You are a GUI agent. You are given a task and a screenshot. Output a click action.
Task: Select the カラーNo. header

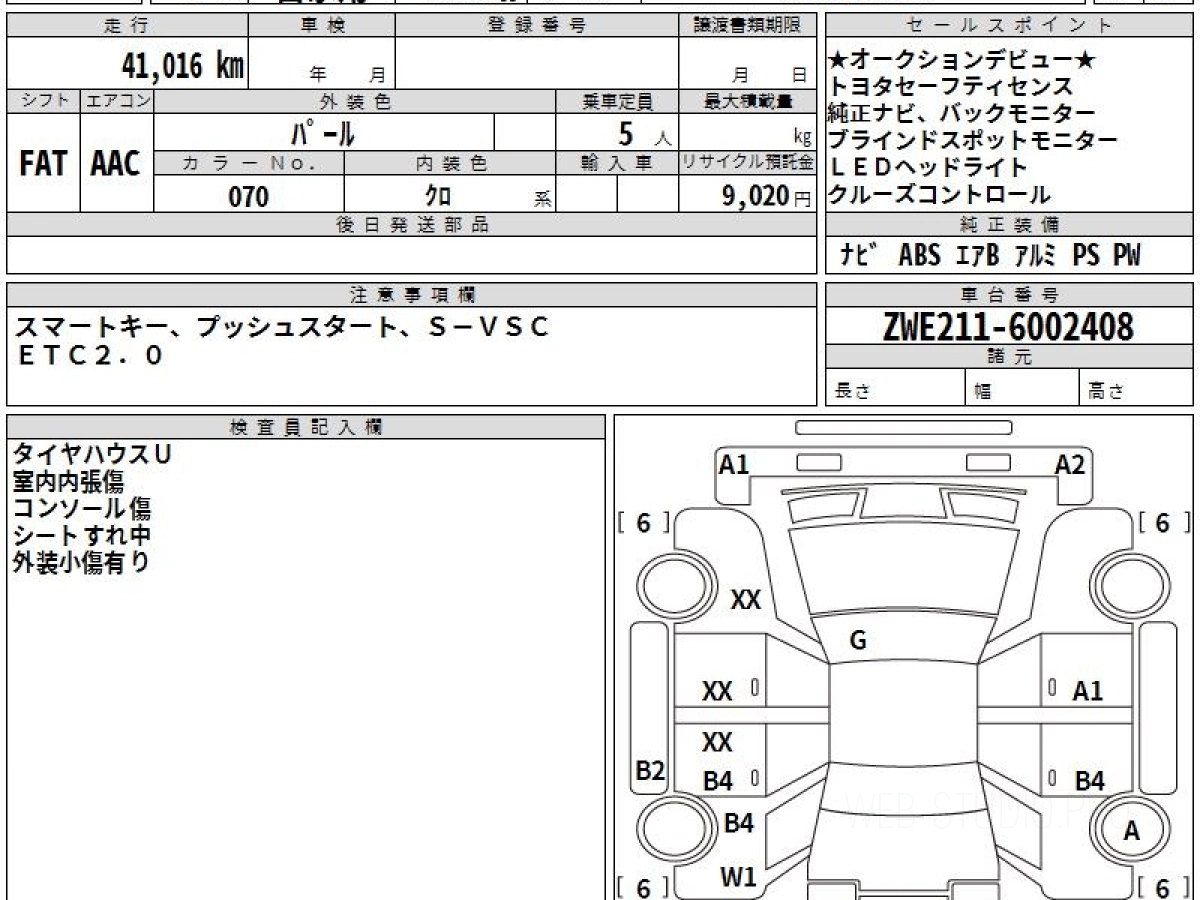click(249, 163)
